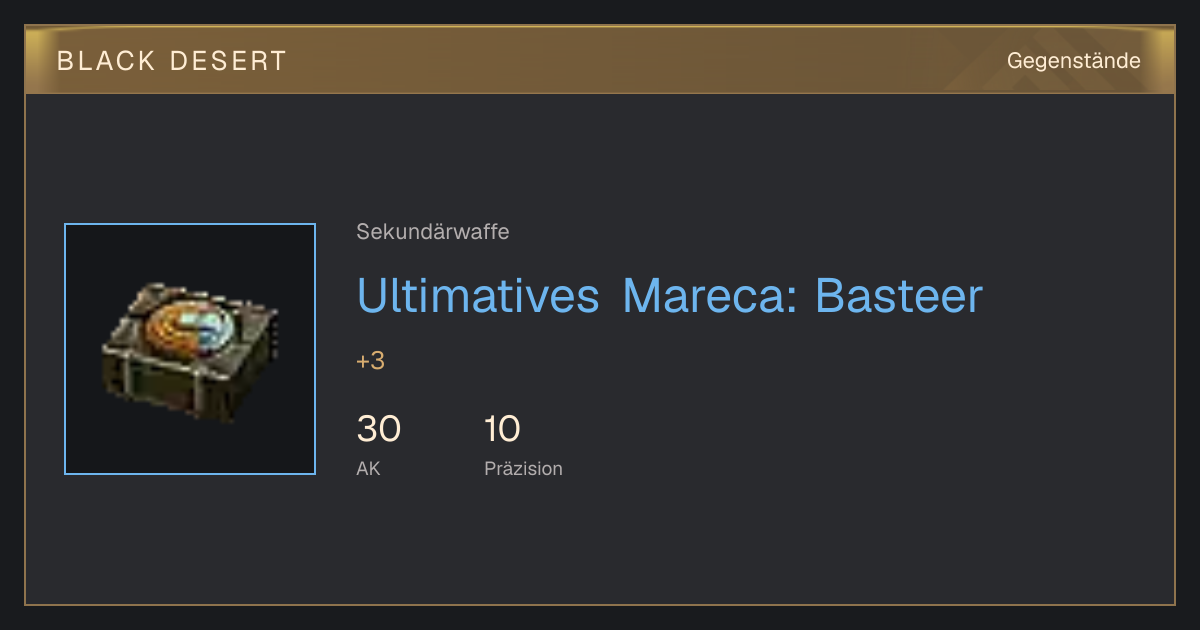Click the BLACK DESERT logo text
The height and width of the screenshot is (630, 1200).
click(x=172, y=61)
